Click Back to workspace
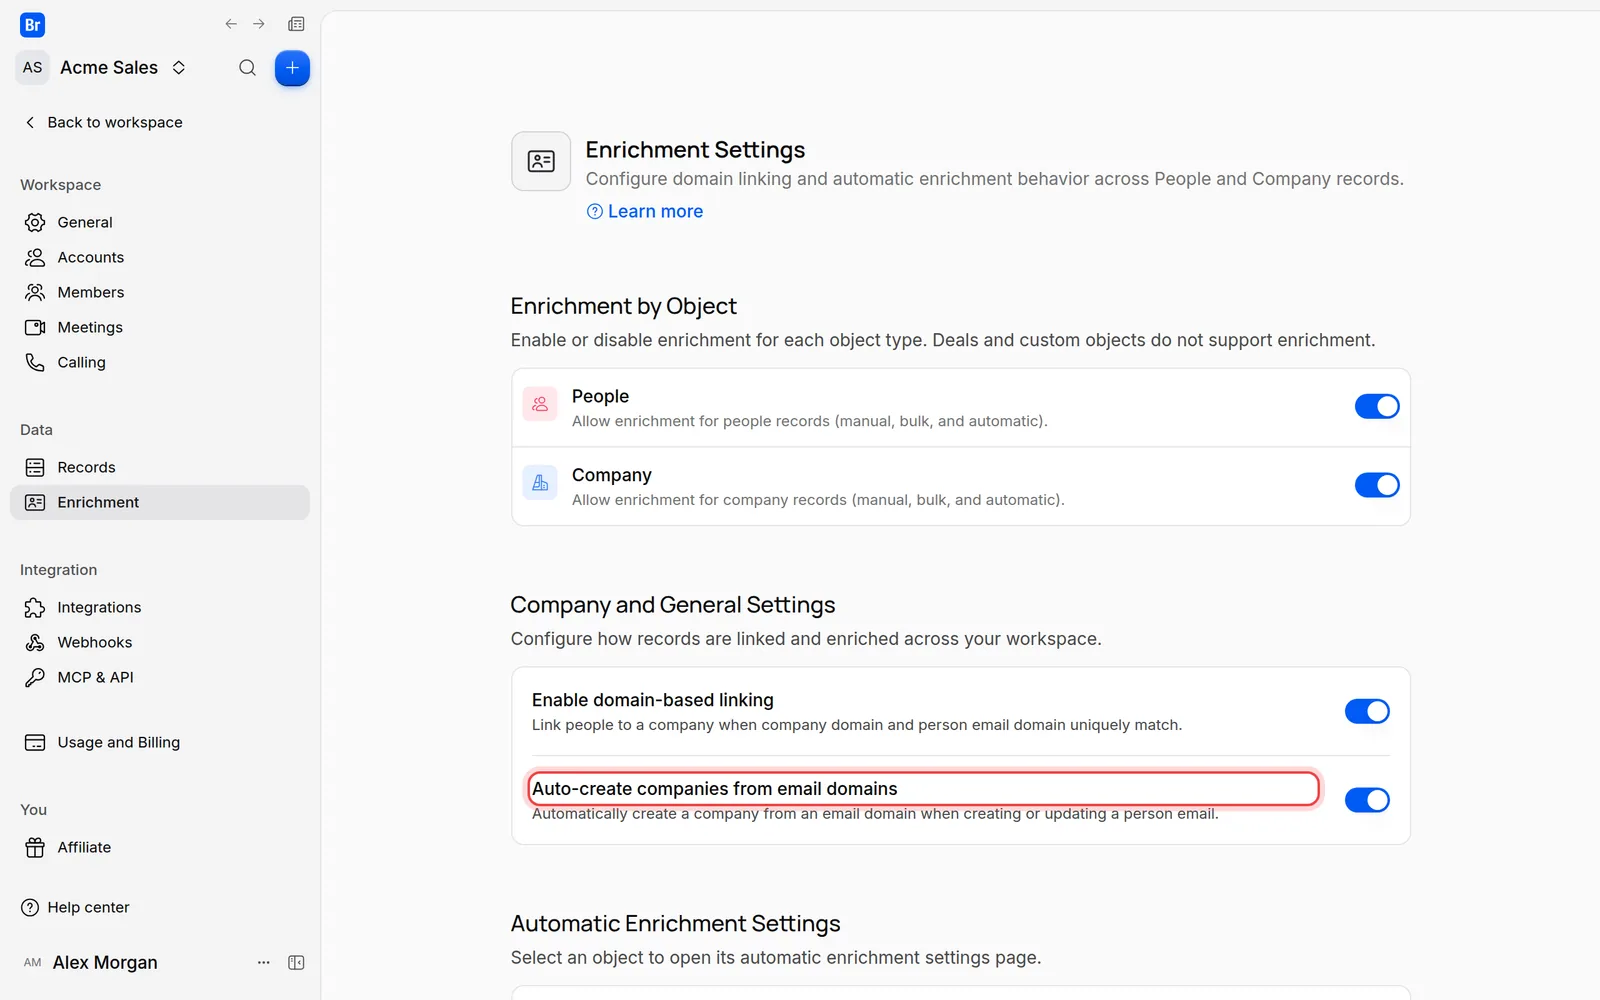 103,122
